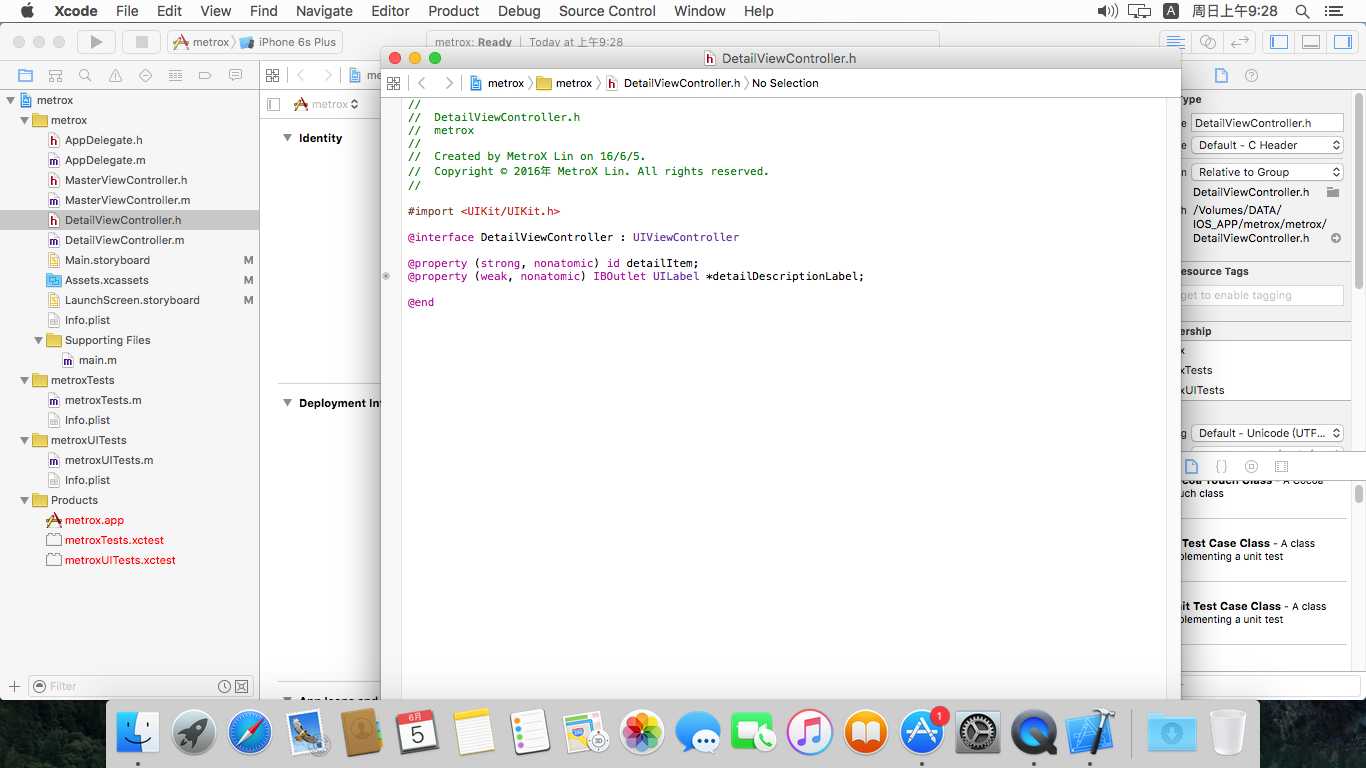Toggle recent files filter in navigator
The image size is (1366, 768).
[x=225, y=686]
